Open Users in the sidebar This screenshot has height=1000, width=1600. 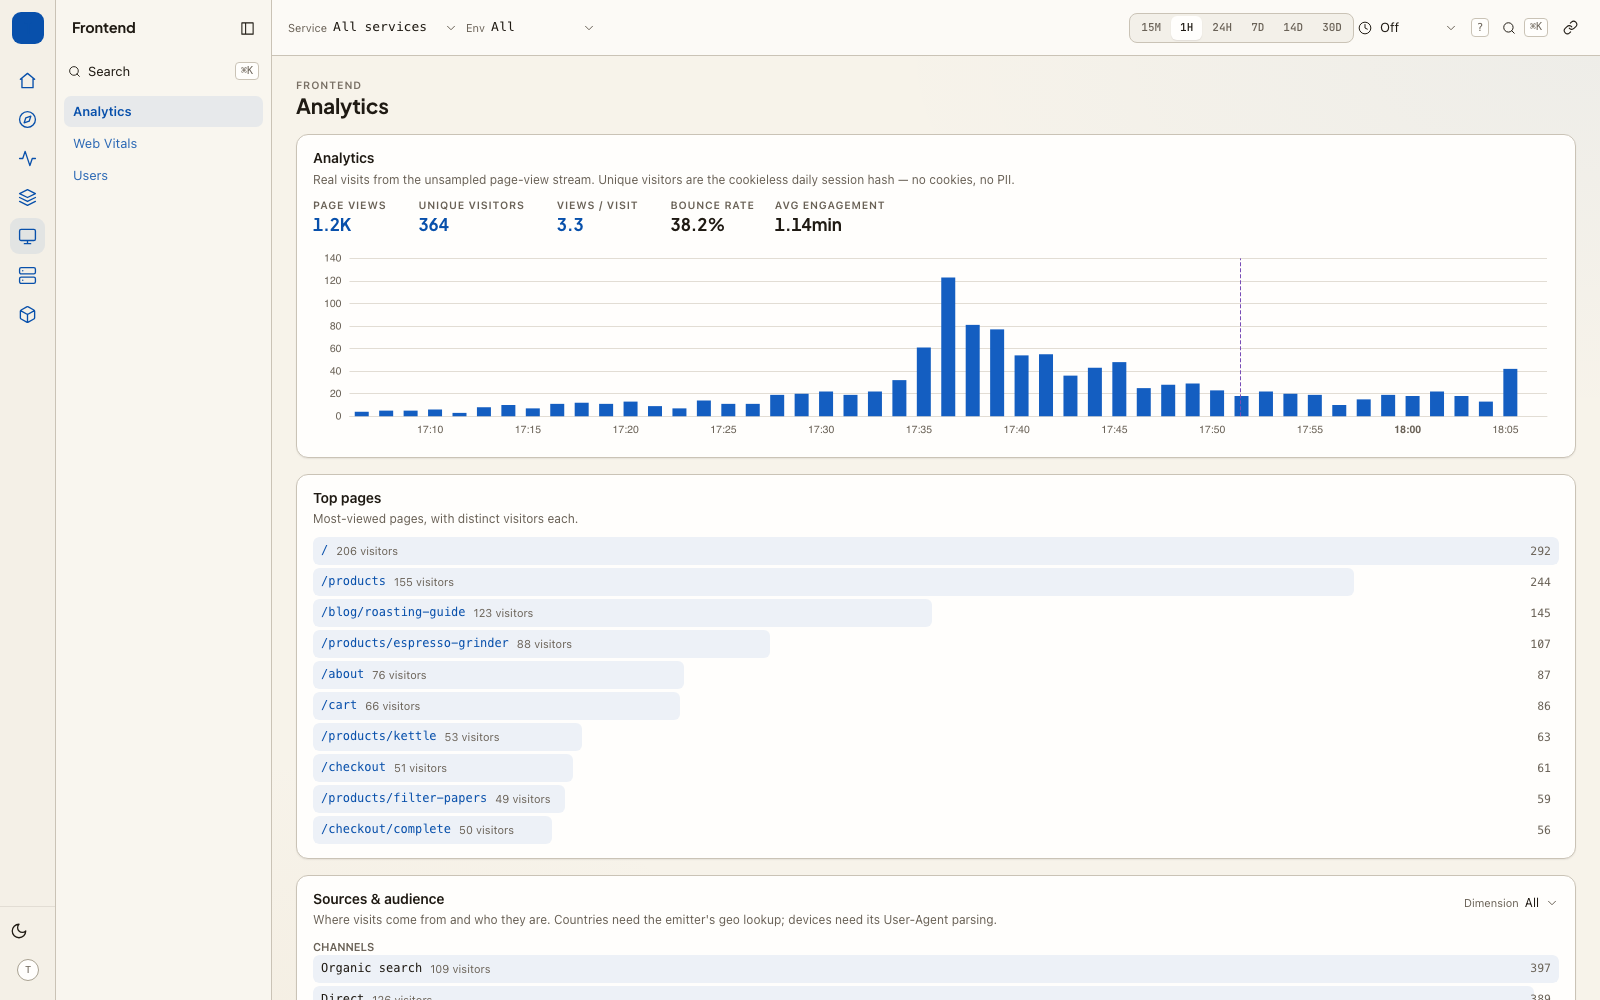tap(163, 175)
